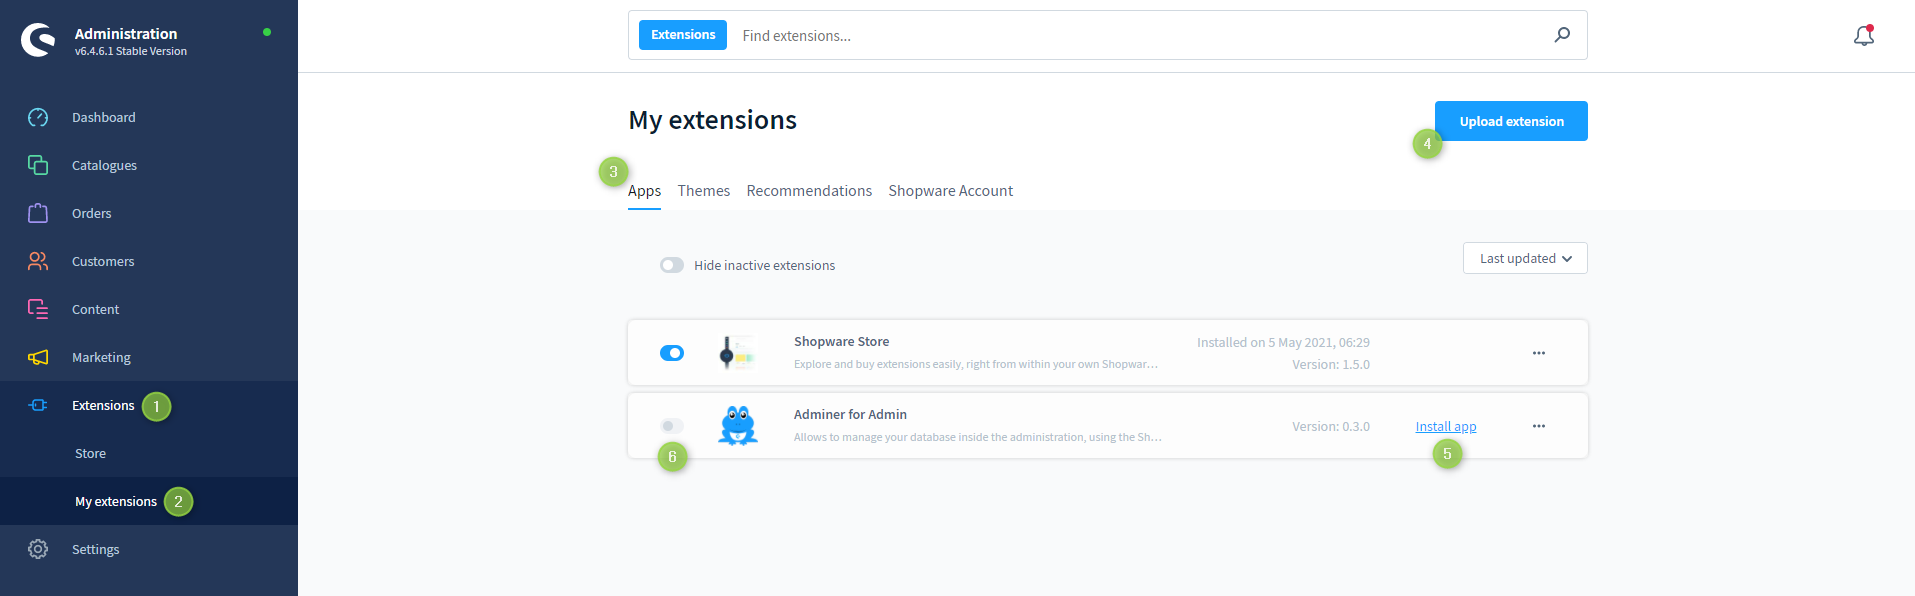Toggle Hide inactive extensions switch

coord(672,265)
